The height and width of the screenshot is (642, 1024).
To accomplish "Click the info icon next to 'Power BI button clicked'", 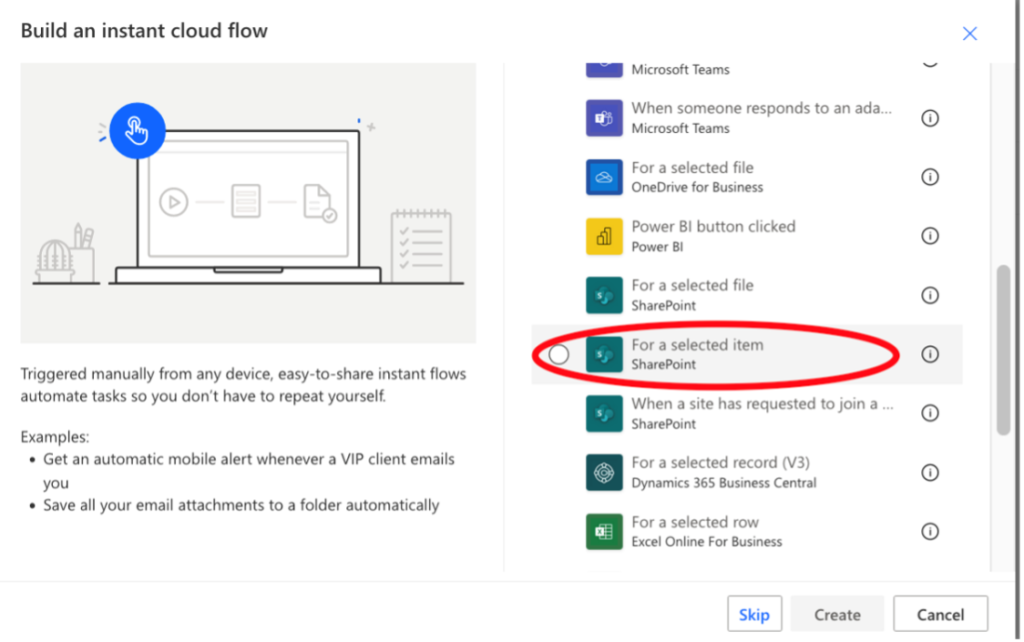I will [929, 236].
